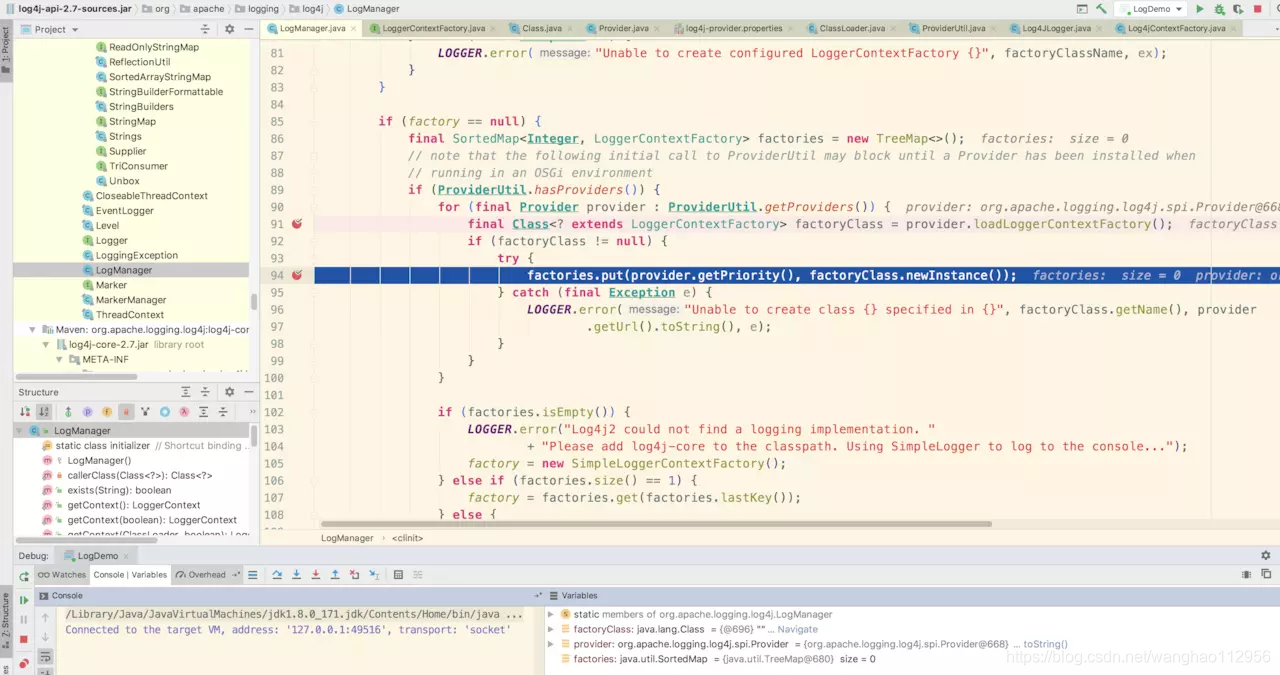Run with coverage icon in top toolbar
Screen dimensions: 1280x675
point(1238,9)
